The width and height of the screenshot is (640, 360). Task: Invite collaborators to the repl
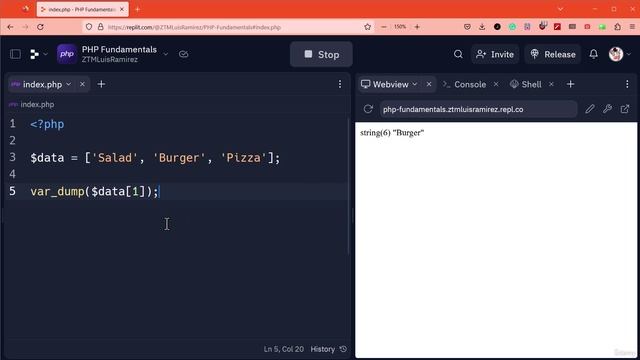click(495, 54)
